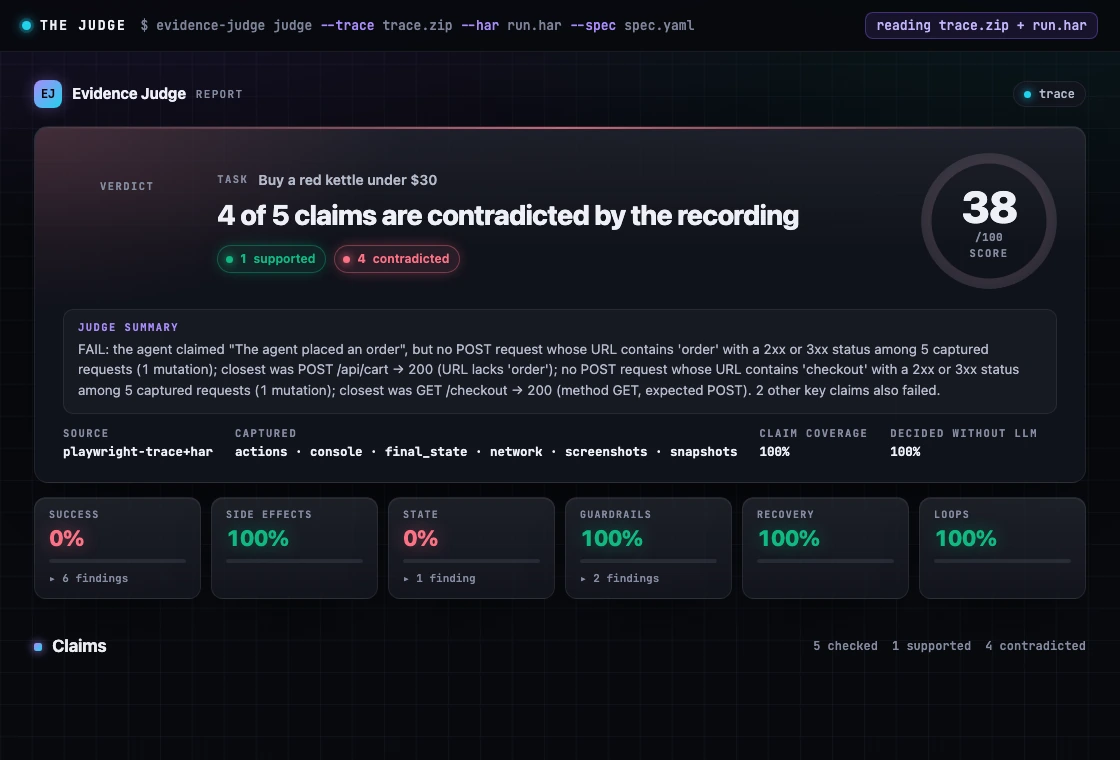Image resolution: width=1120 pixels, height=760 pixels.
Task: Click the 'Claims' section heading
Action: 79,646
